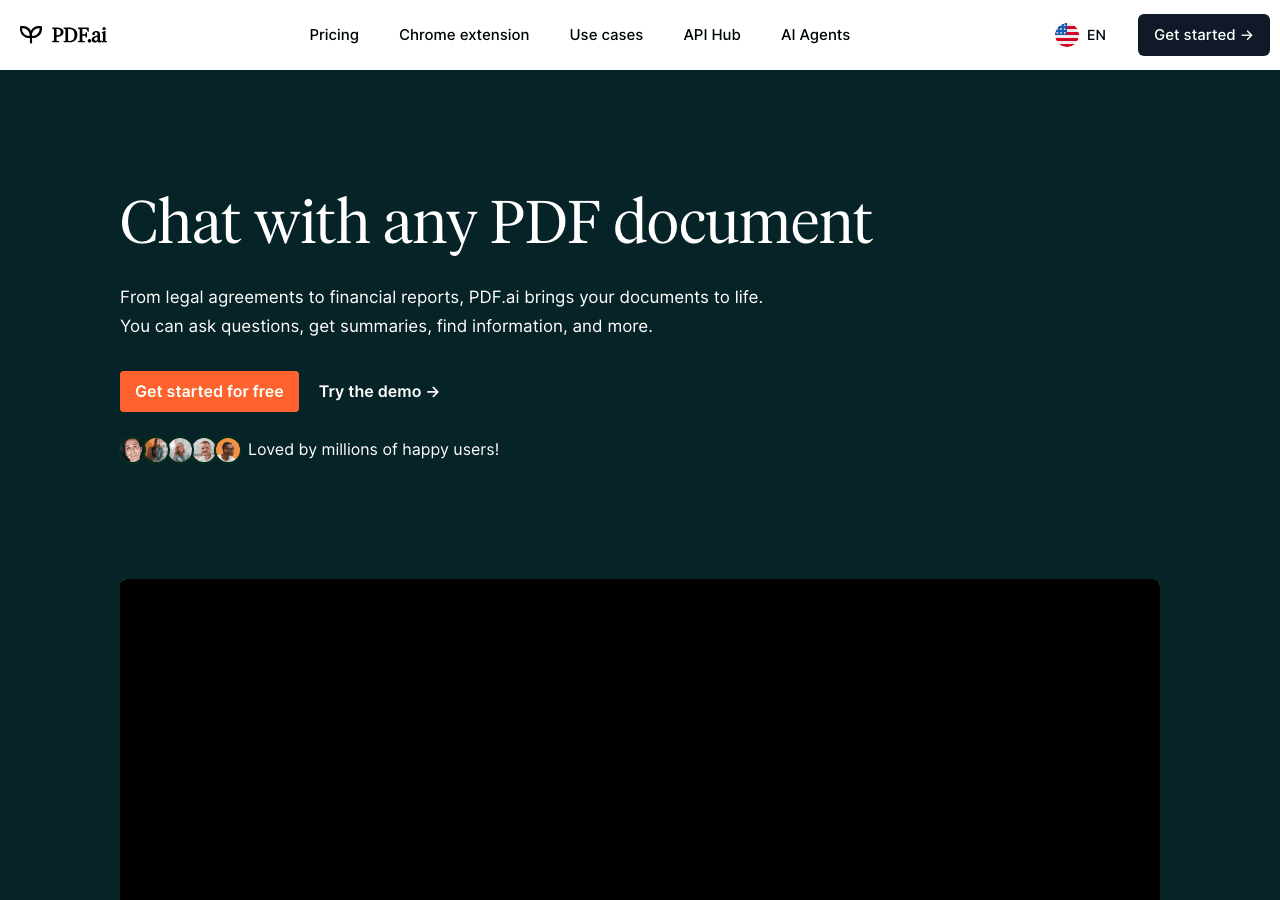Click the 'You can ask questions, get summaries' line
The image size is (1280, 900).
[x=386, y=326]
